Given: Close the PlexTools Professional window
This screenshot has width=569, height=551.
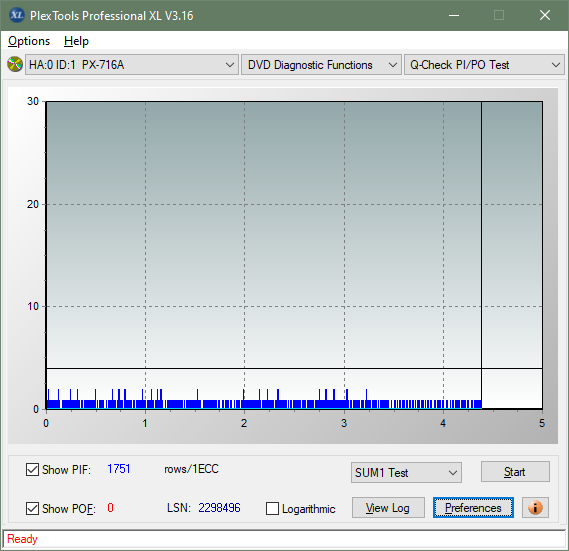Looking at the screenshot, I should (544, 15).
